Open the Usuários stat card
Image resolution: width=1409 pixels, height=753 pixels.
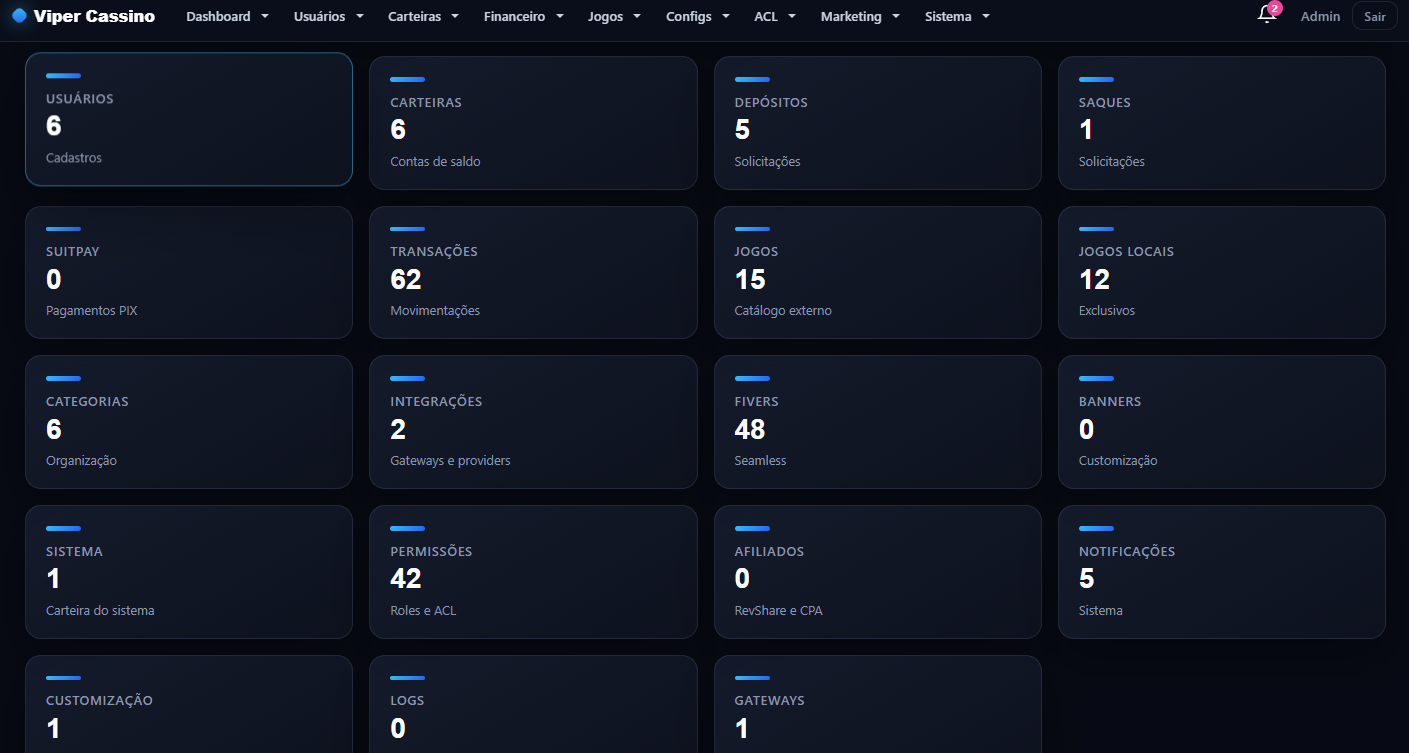click(x=189, y=119)
